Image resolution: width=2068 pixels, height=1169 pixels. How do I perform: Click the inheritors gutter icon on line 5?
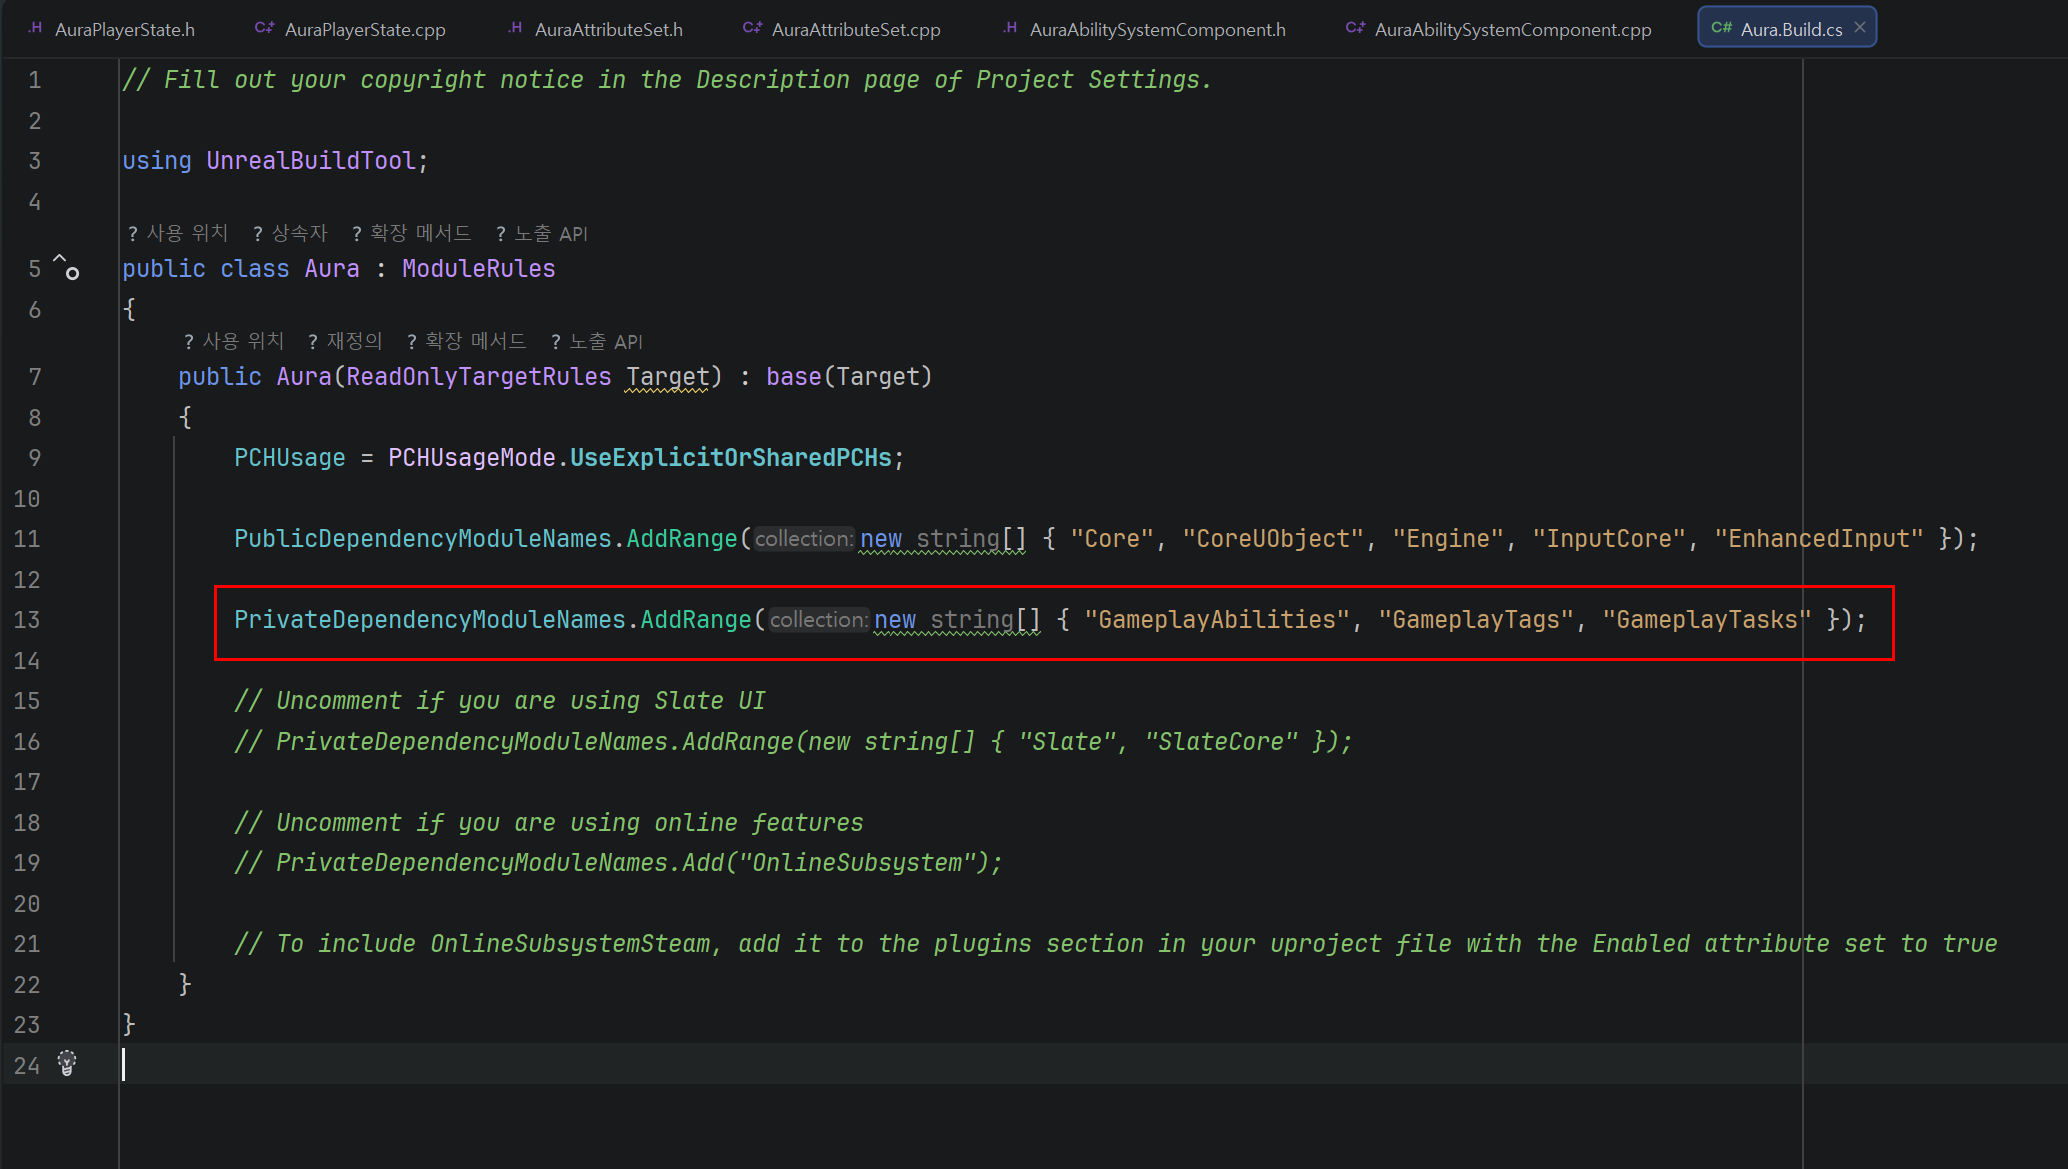[66, 267]
